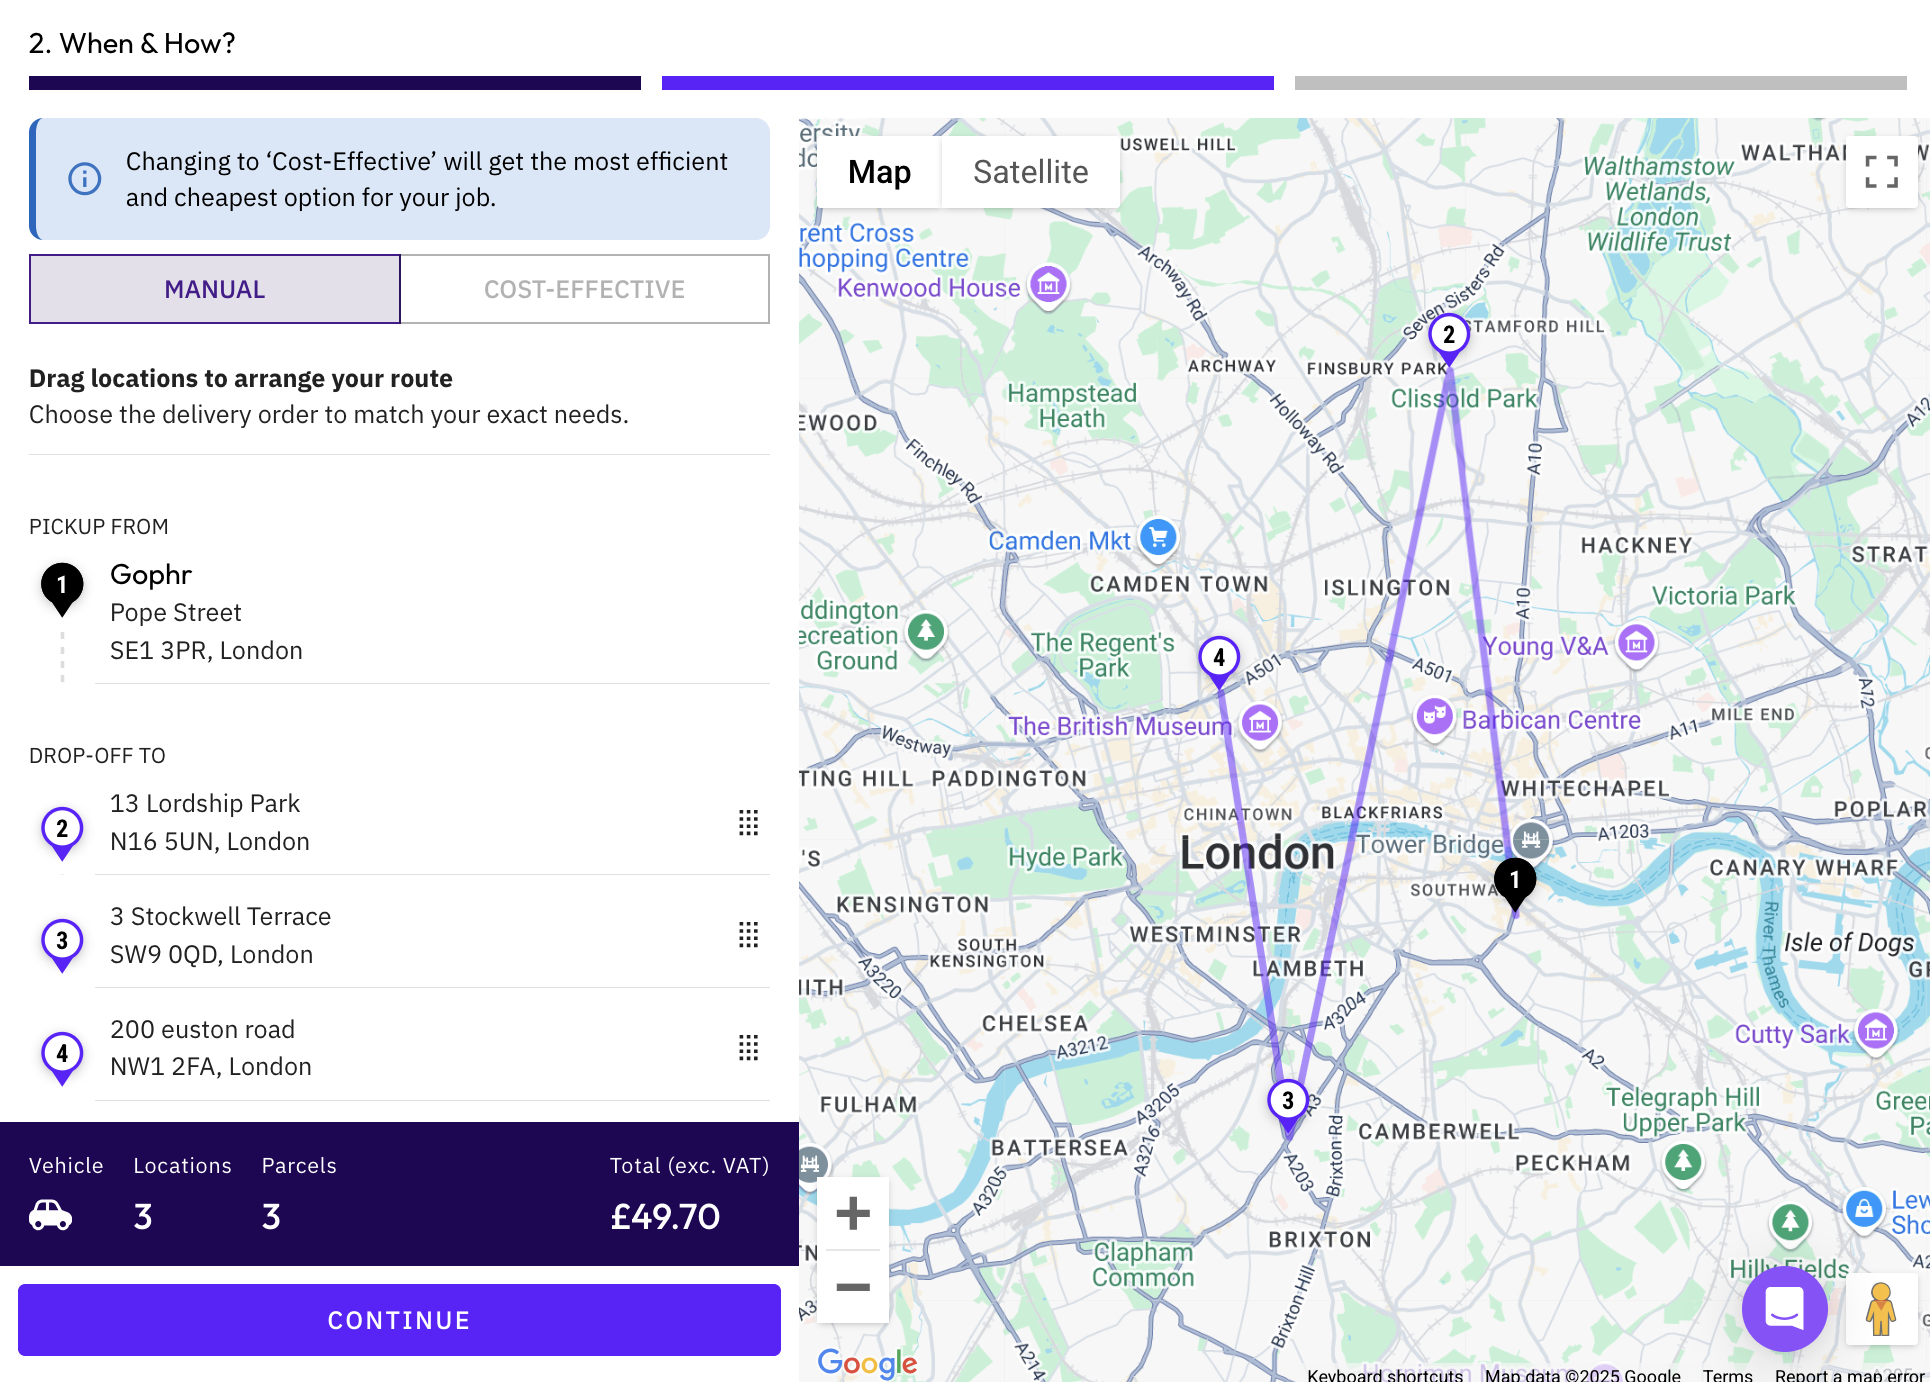1930x1382 pixels.
Task: Click the first dark progress step bar
Action: 335,83
